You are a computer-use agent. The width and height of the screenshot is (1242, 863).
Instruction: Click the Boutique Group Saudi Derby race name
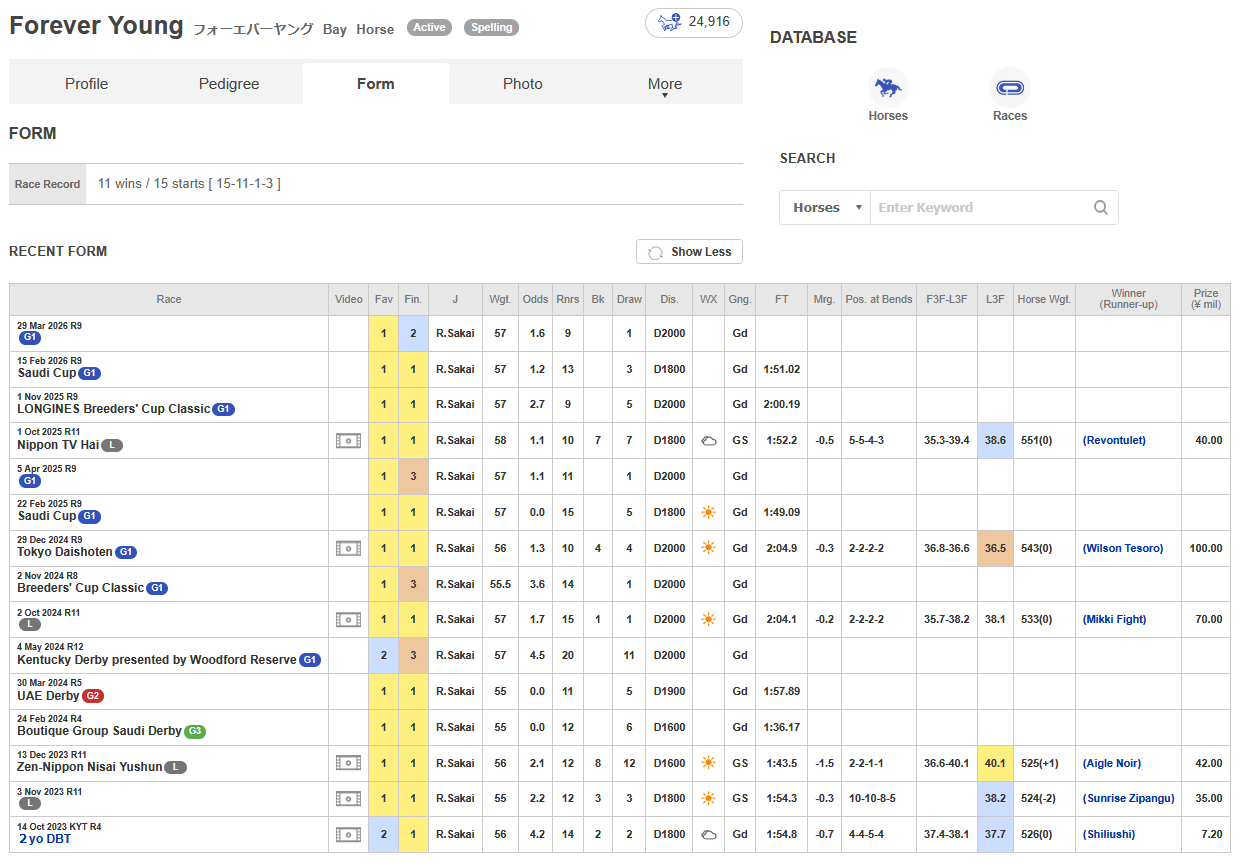[100, 732]
